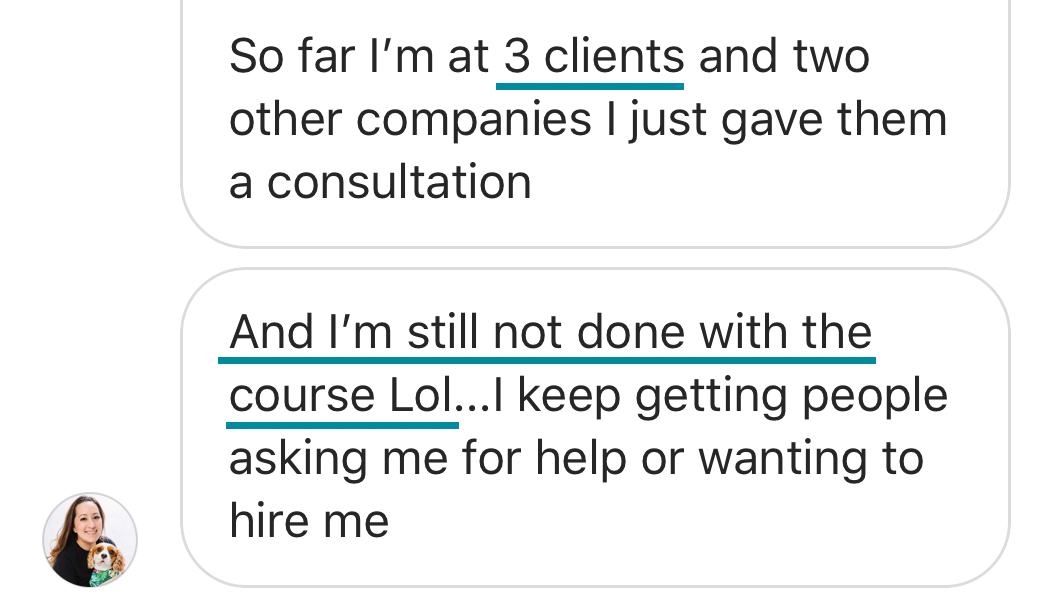
Task: Tap "a" before consultation in first bubble
Action: pyautogui.click(x=241, y=184)
